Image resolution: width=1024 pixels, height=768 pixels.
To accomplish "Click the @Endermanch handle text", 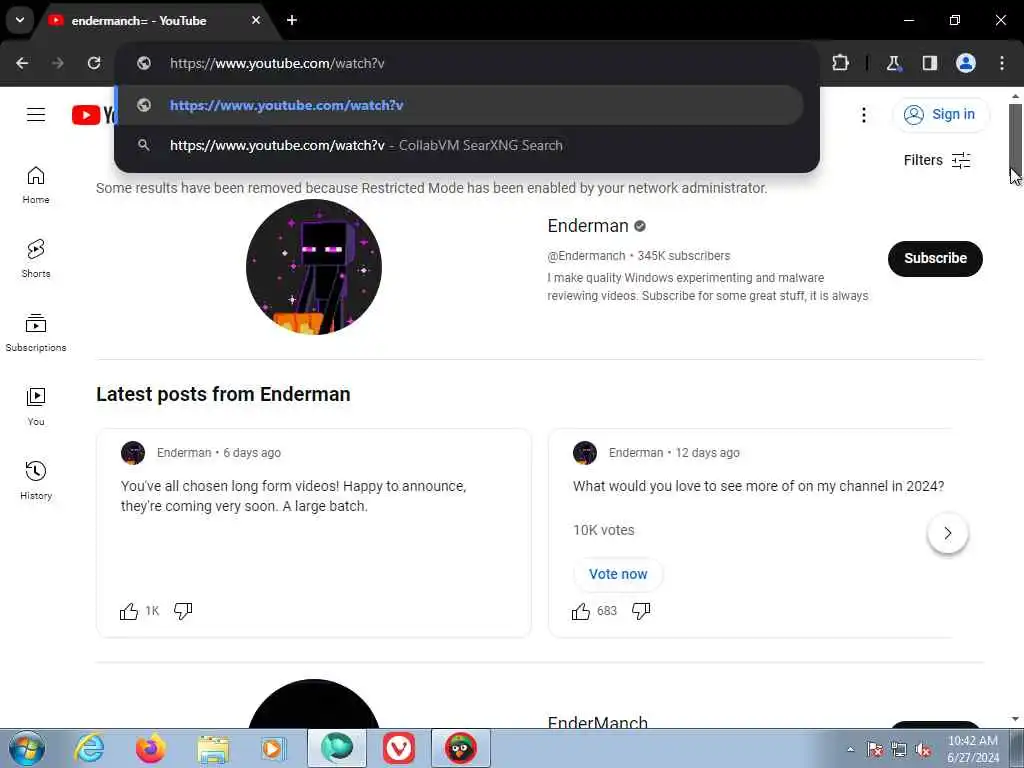I will [586, 256].
